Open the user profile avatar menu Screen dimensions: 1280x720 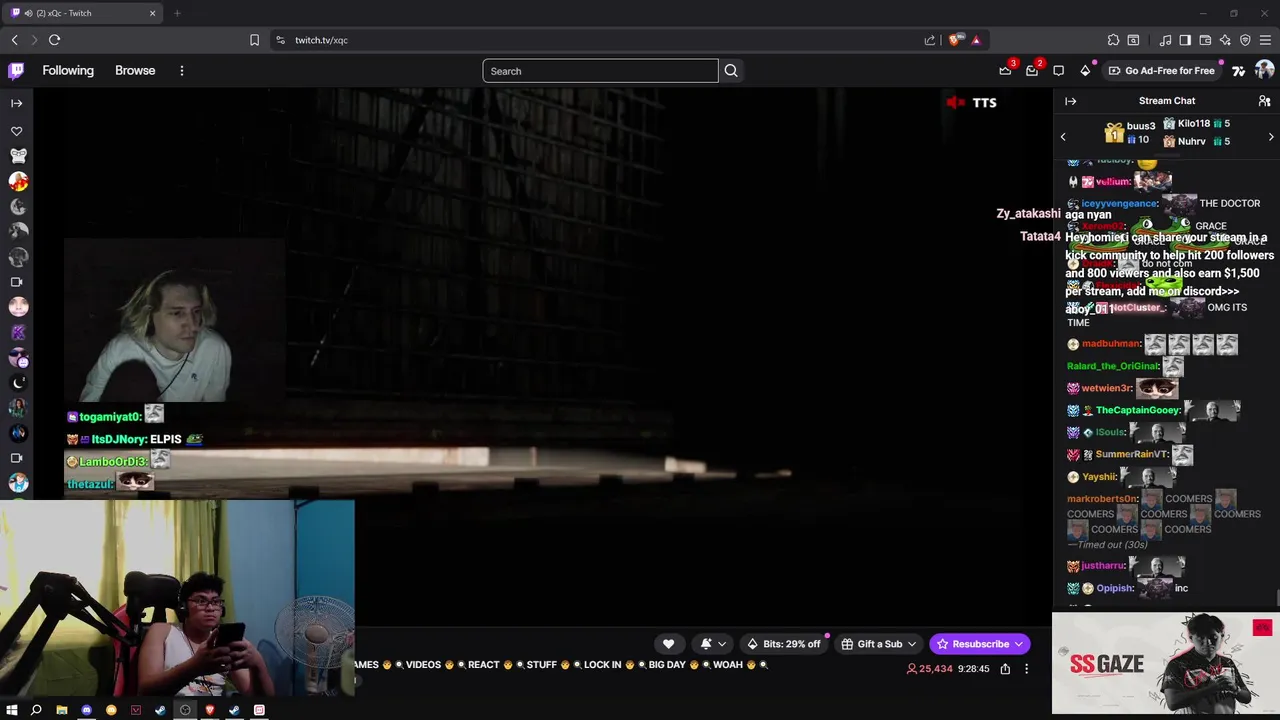[x=1264, y=71]
